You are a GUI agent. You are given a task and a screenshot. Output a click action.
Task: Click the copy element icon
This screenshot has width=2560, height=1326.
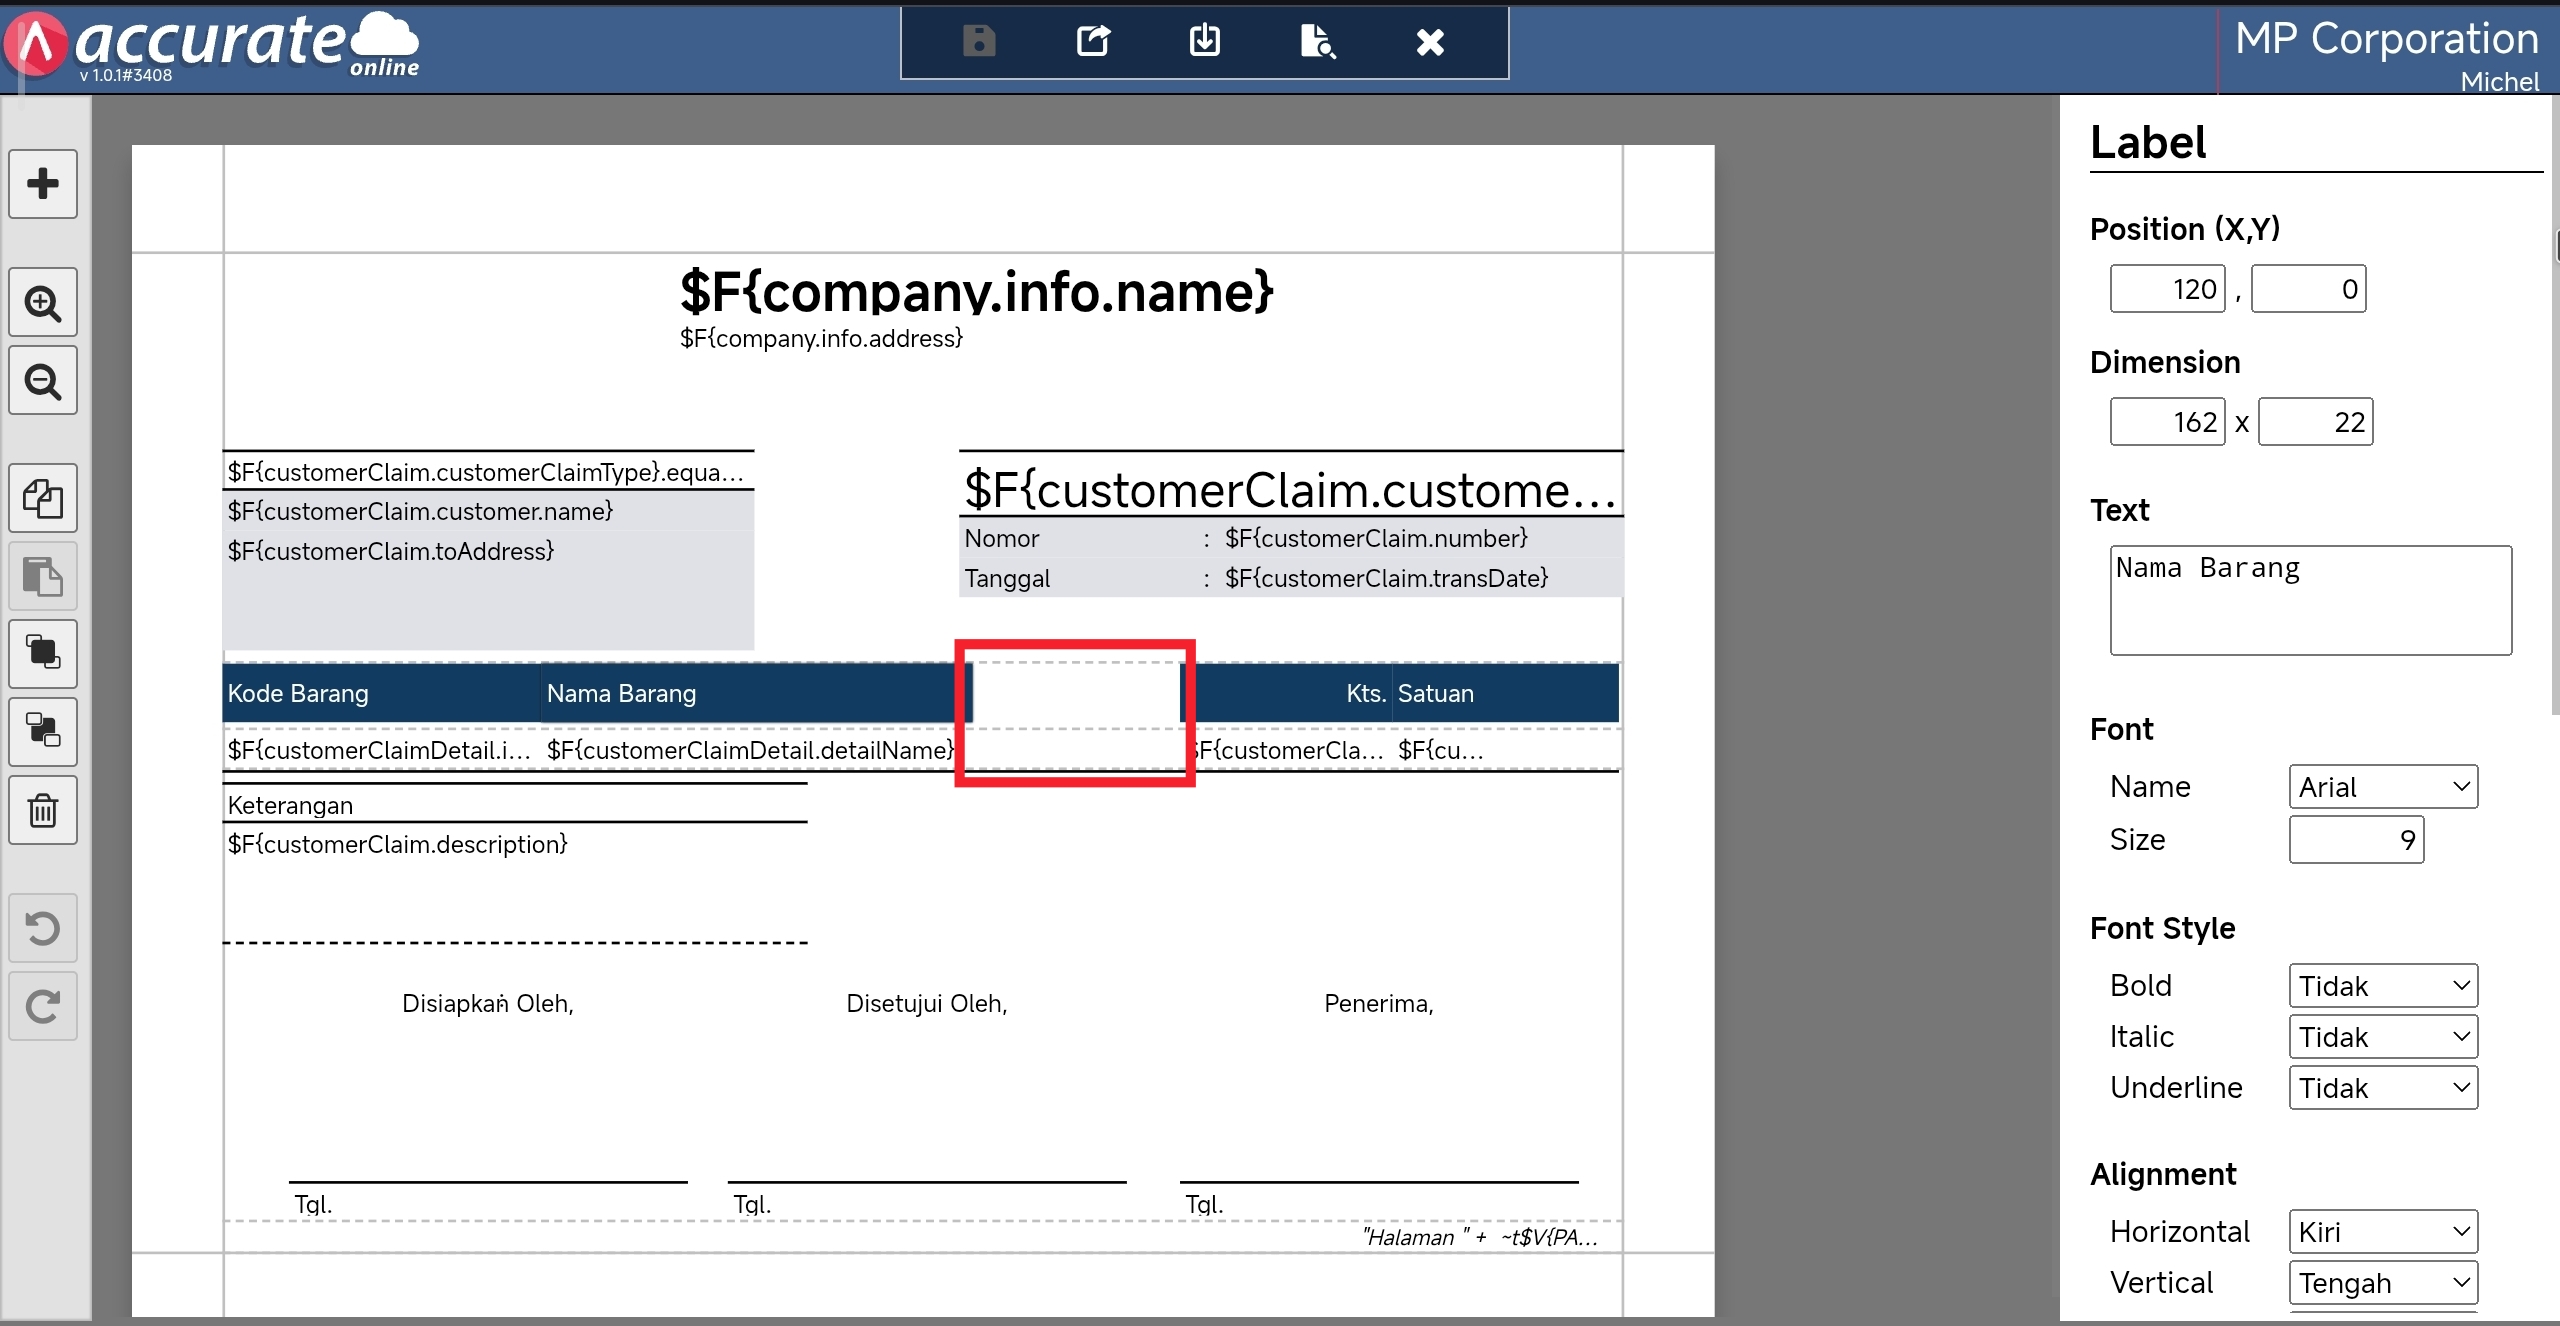(x=42, y=498)
